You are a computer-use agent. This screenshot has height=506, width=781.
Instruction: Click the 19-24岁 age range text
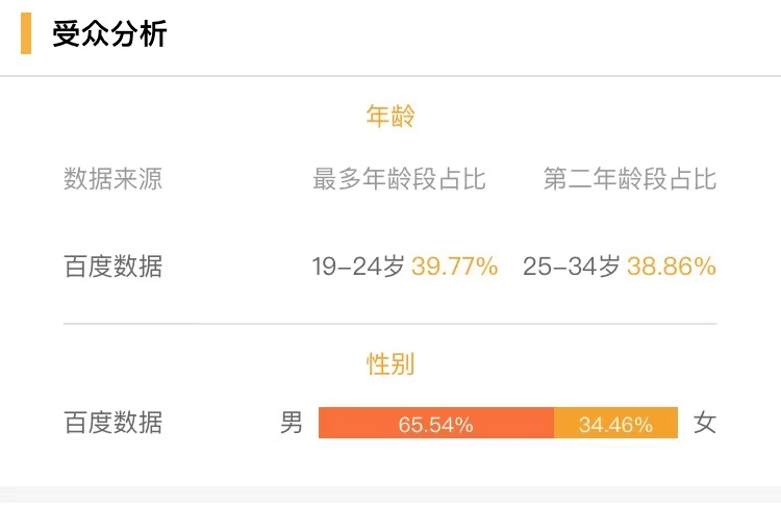[358, 266]
